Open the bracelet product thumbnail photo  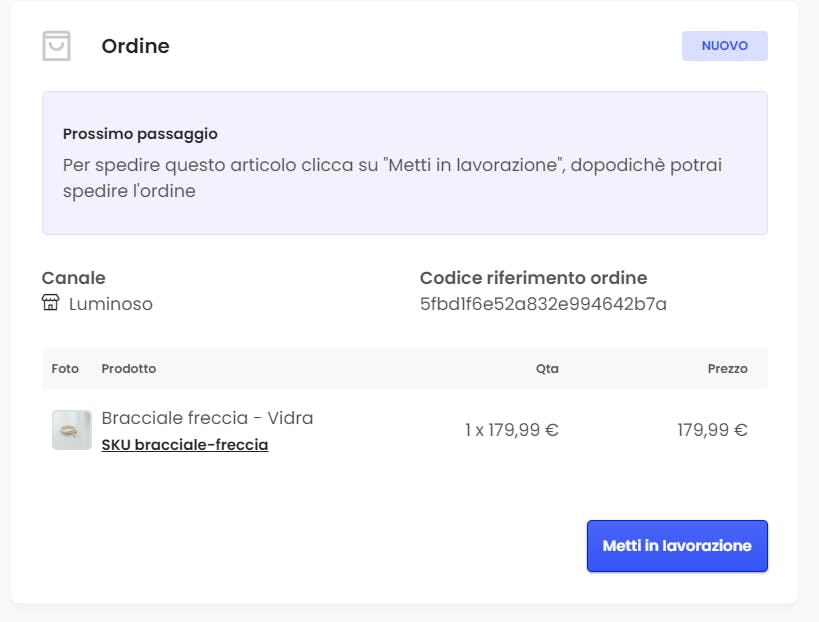72,430
